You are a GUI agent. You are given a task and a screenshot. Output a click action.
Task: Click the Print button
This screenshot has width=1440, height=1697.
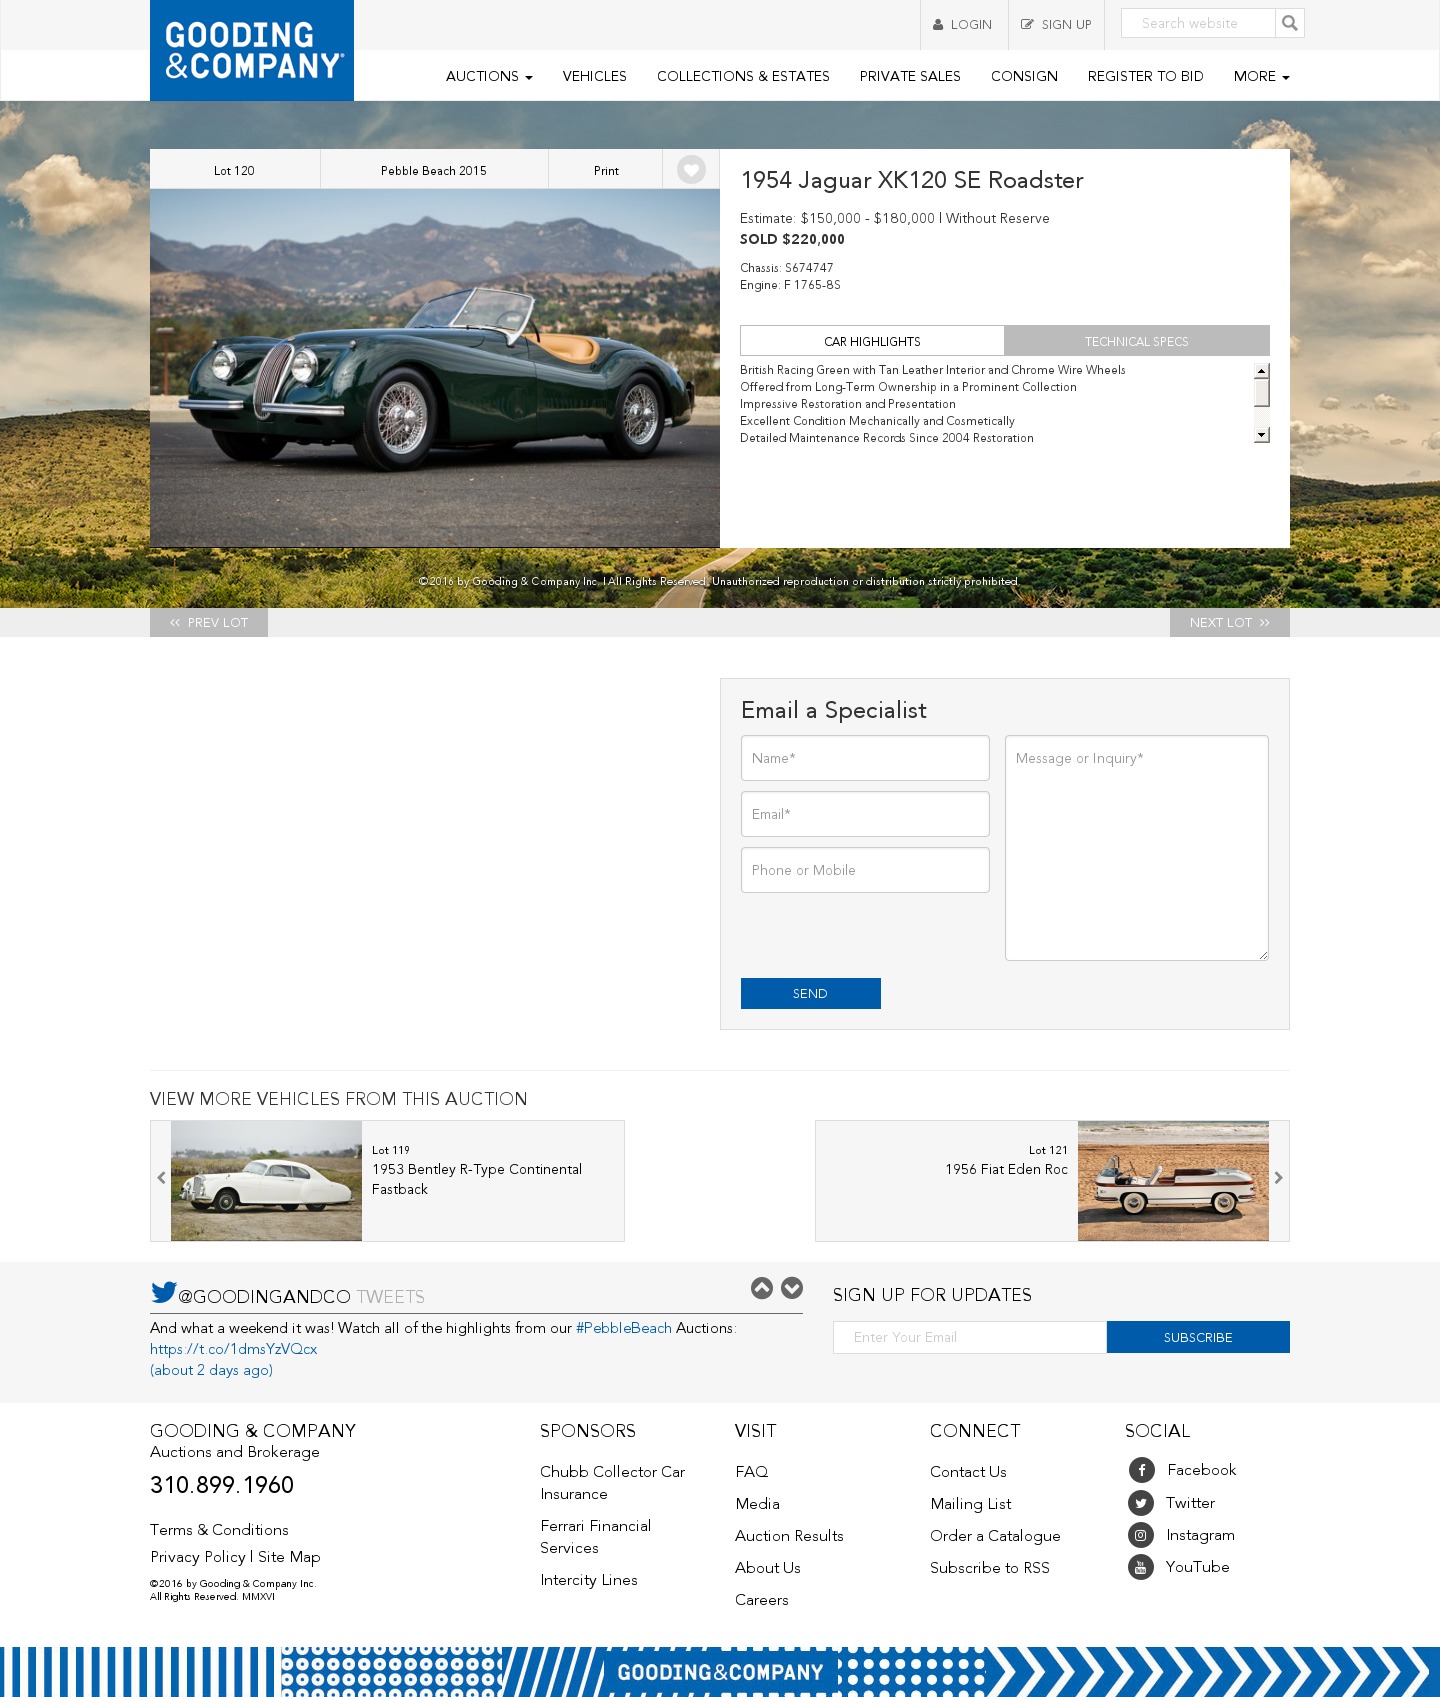click(606, 171)
